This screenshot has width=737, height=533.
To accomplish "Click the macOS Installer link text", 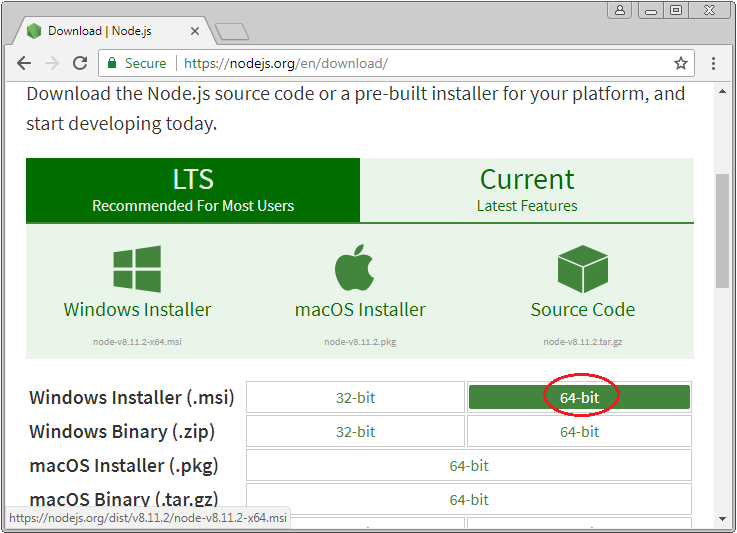I will (360, 310).
